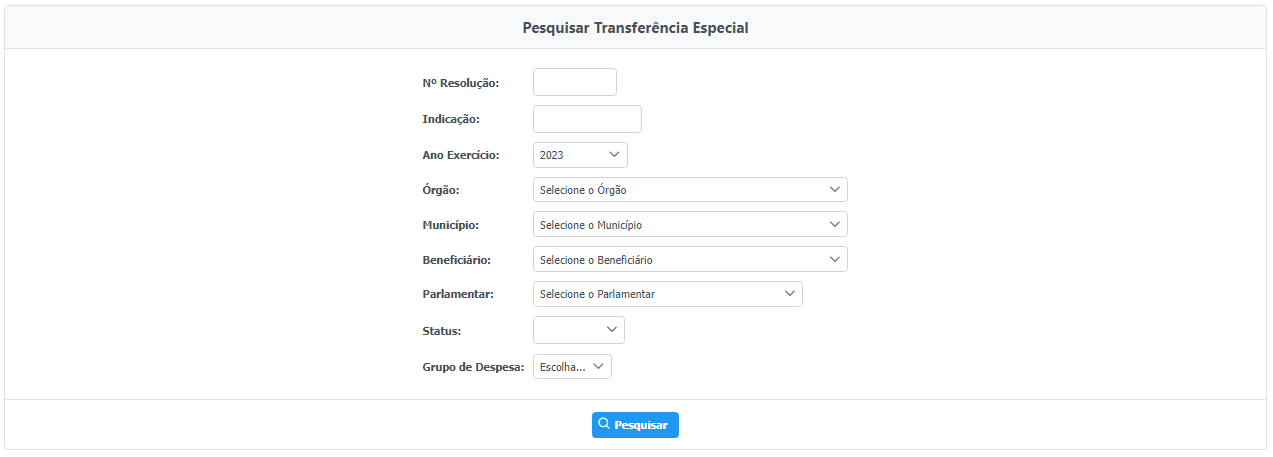Click the 'Status:' label text

coord(441,330)
